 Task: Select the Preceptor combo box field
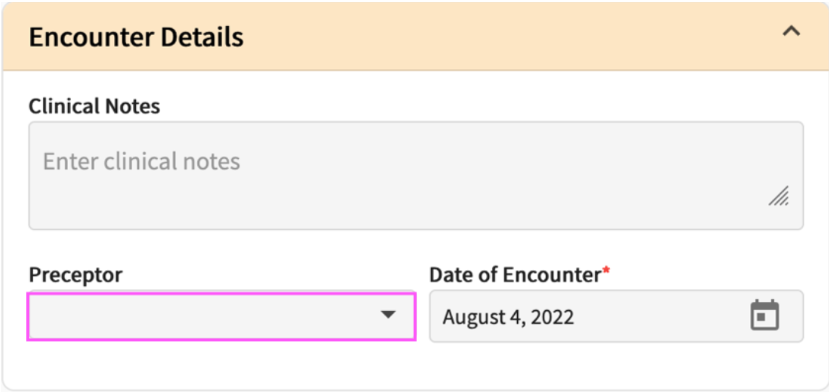coord(221,316)
